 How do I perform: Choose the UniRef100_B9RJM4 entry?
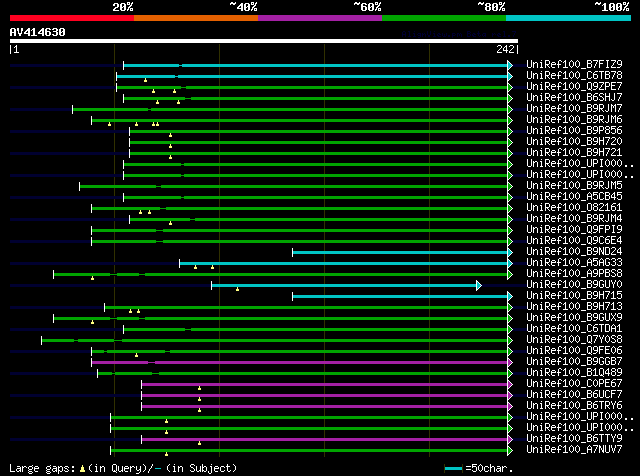point(574,219)
